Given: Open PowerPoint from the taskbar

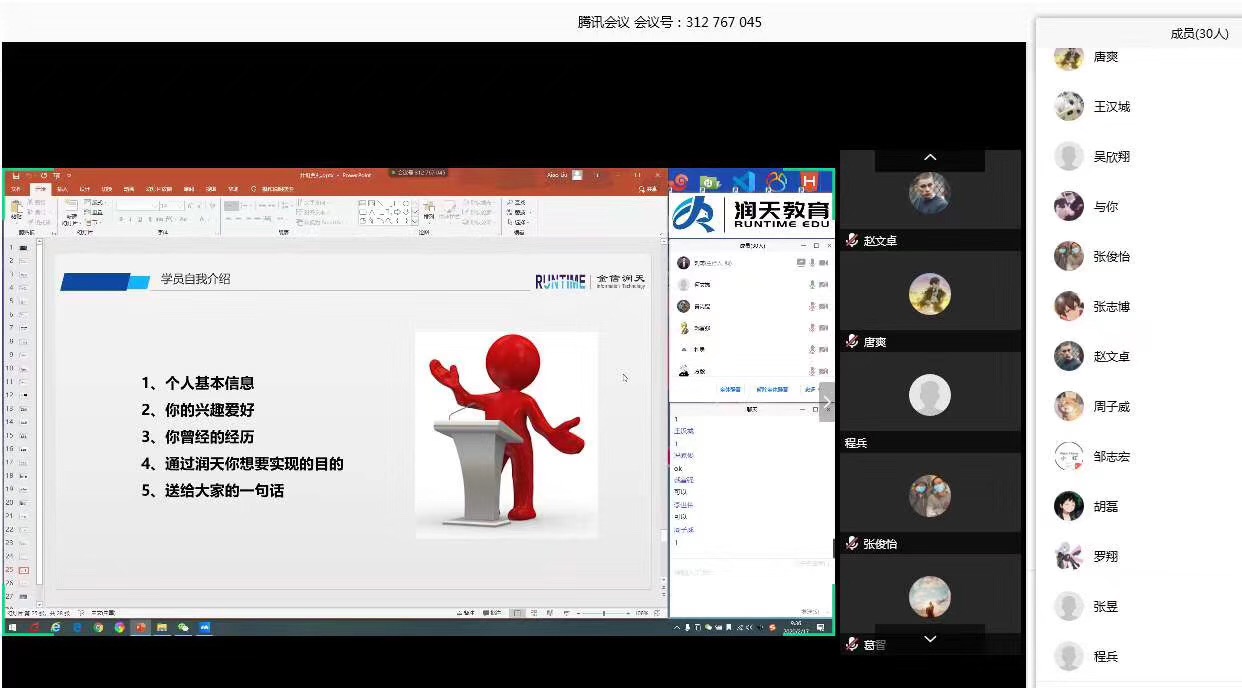Looking at the screenshot, I should tap(140, 627).
